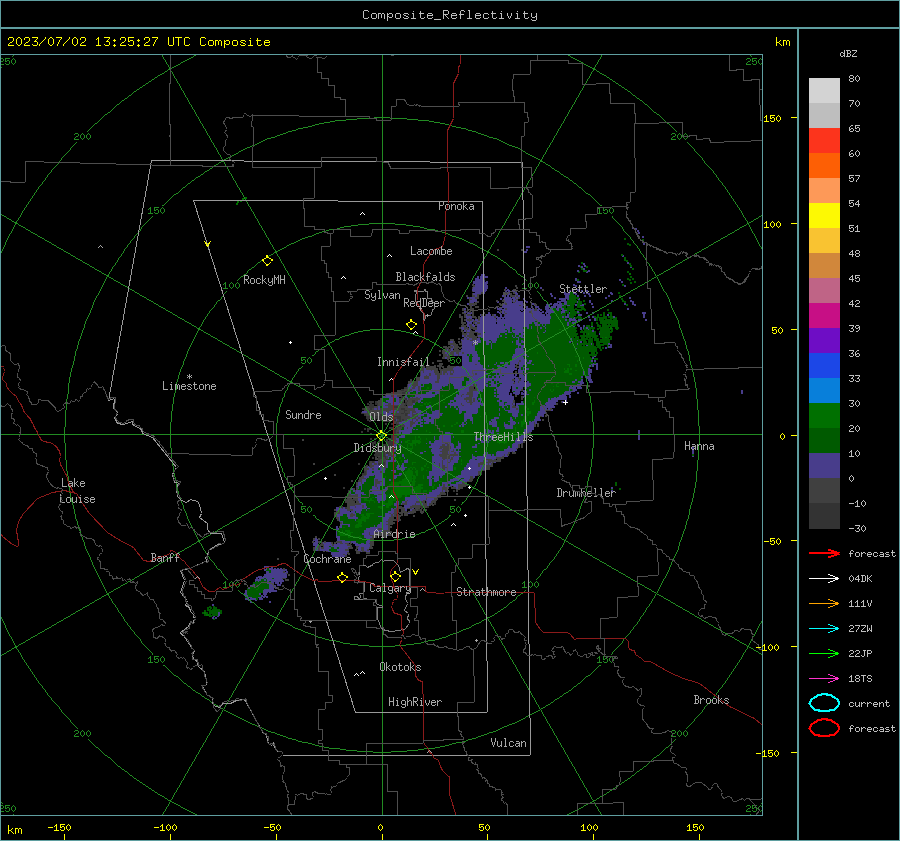
Task: Click the red forecast ellipse icon
Action: click(x=824, y=728)
